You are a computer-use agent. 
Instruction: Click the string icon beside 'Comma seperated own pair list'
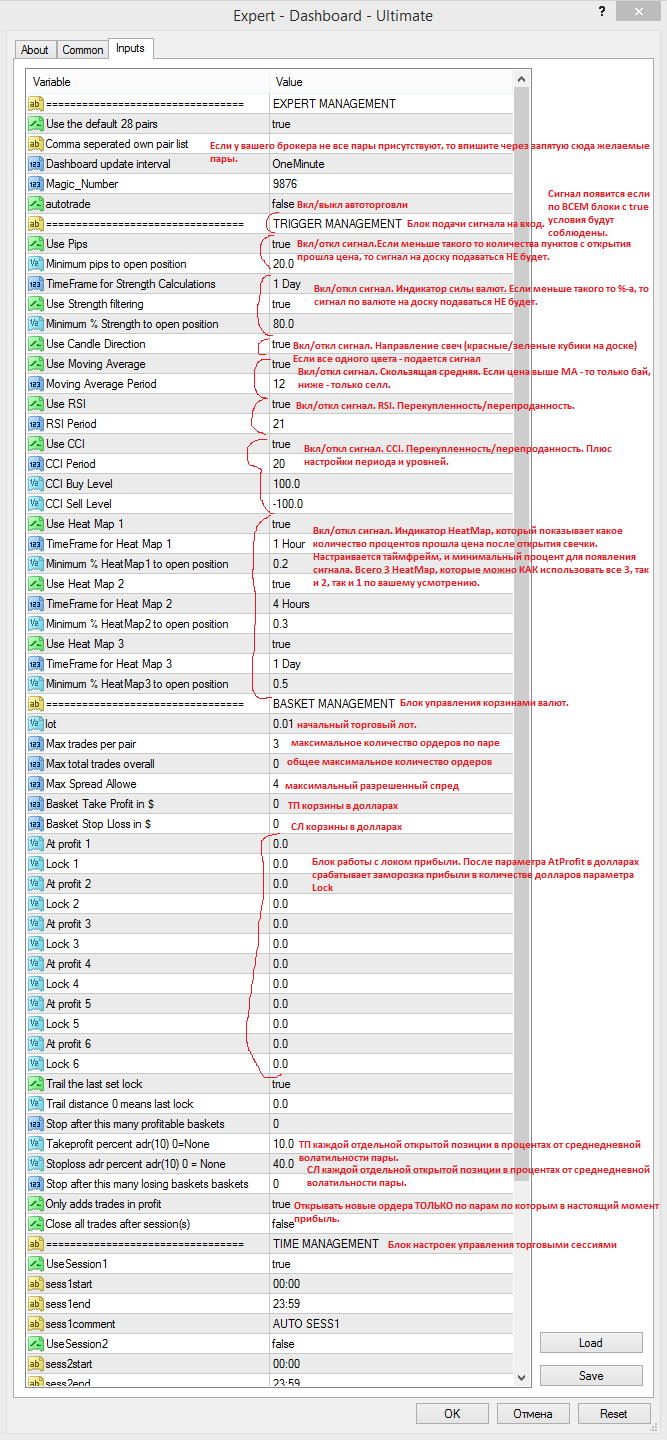click(36, 144)
